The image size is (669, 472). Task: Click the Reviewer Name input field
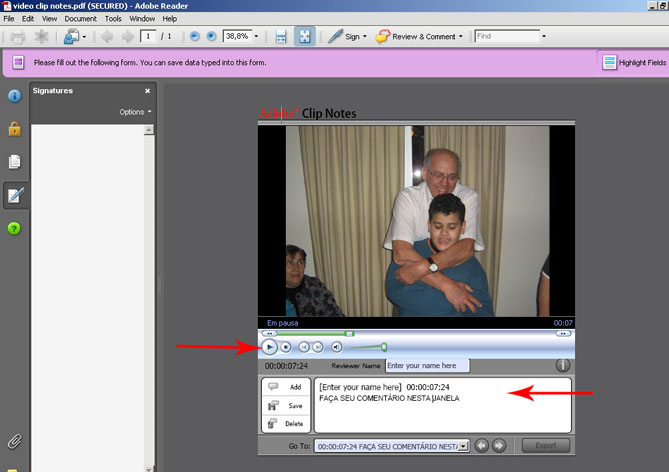[426, 366]
